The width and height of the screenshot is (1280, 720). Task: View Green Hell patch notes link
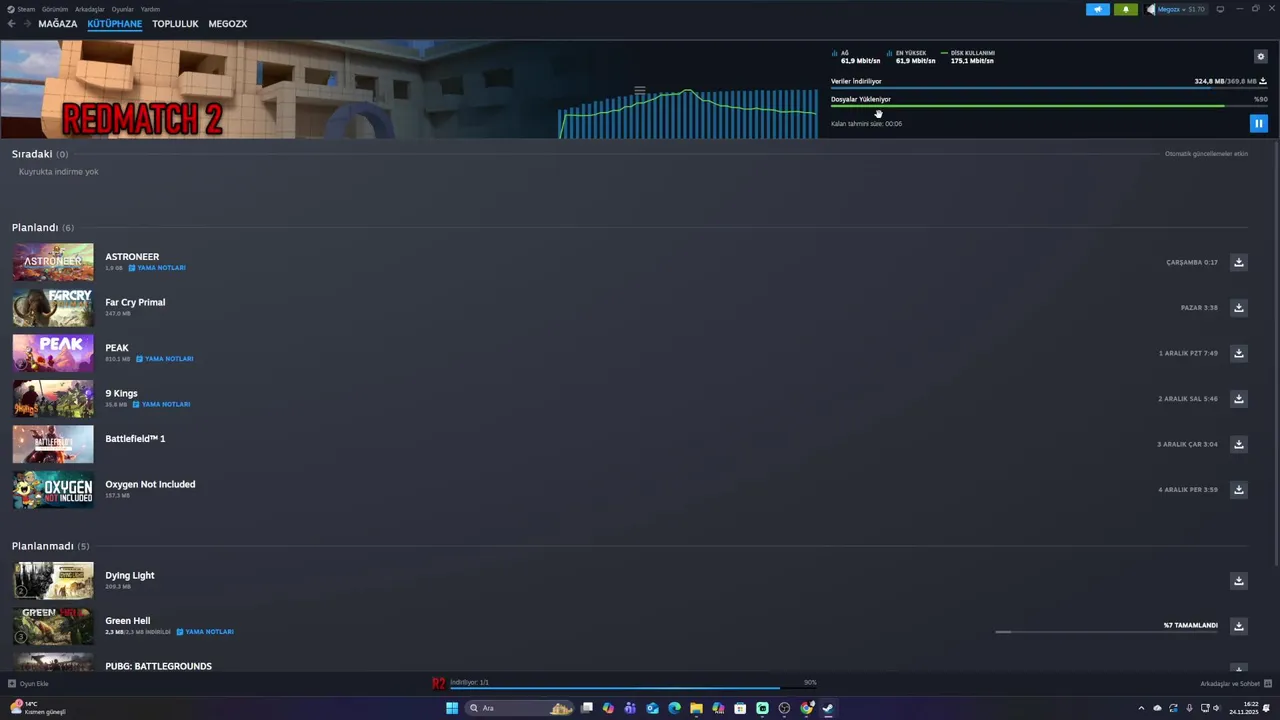205,632
